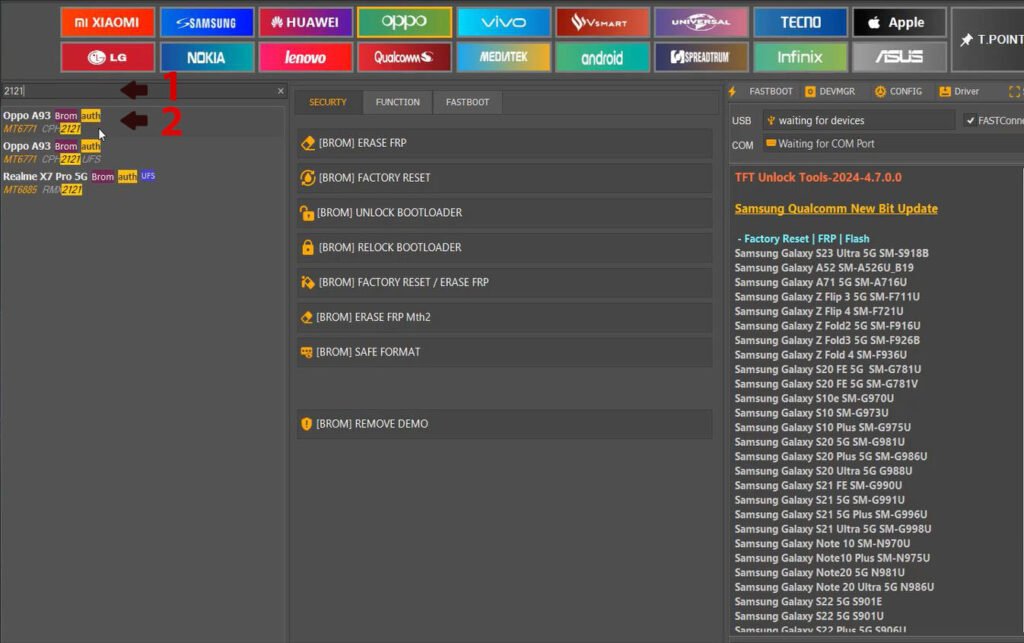Run [BROM] RELOCK BOOTLOADER

(x=505, y=247)
